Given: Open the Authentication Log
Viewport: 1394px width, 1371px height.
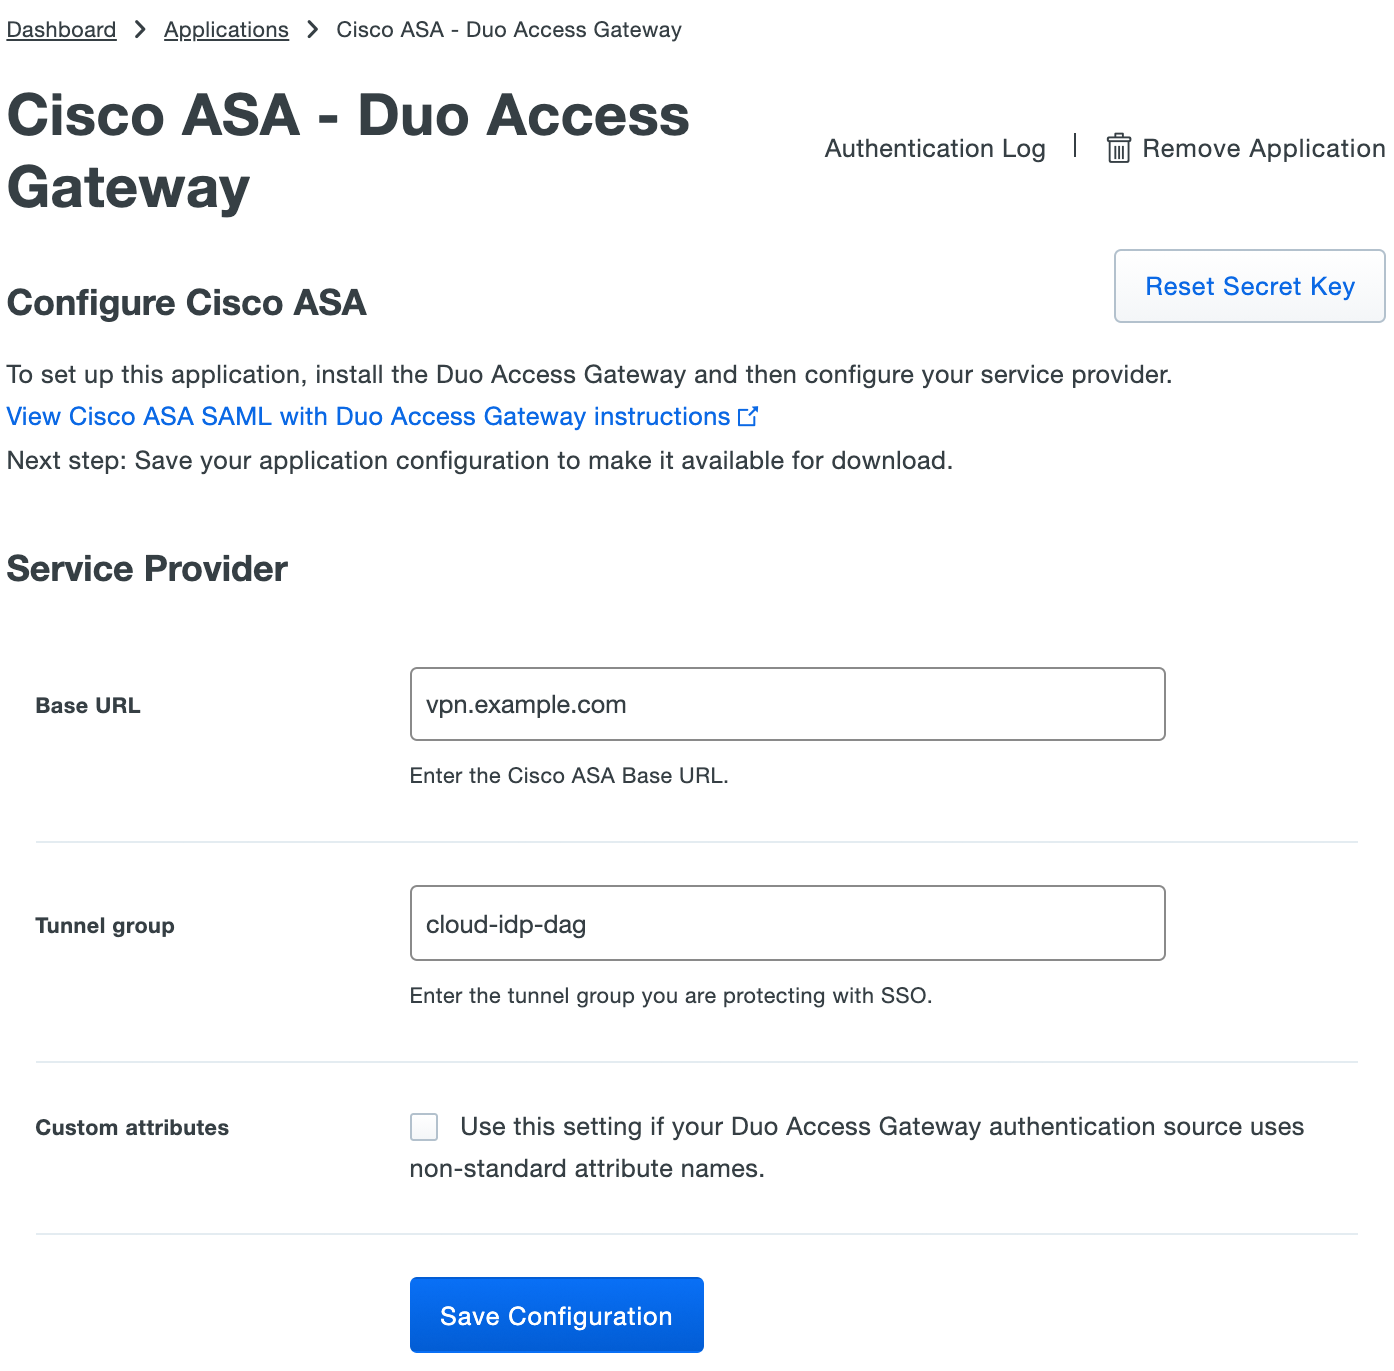Looking at the screenshot, I should (934, 148).
